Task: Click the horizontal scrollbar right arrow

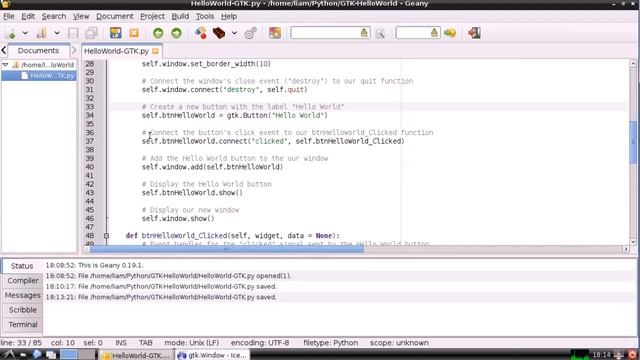Action: (626, 249)
